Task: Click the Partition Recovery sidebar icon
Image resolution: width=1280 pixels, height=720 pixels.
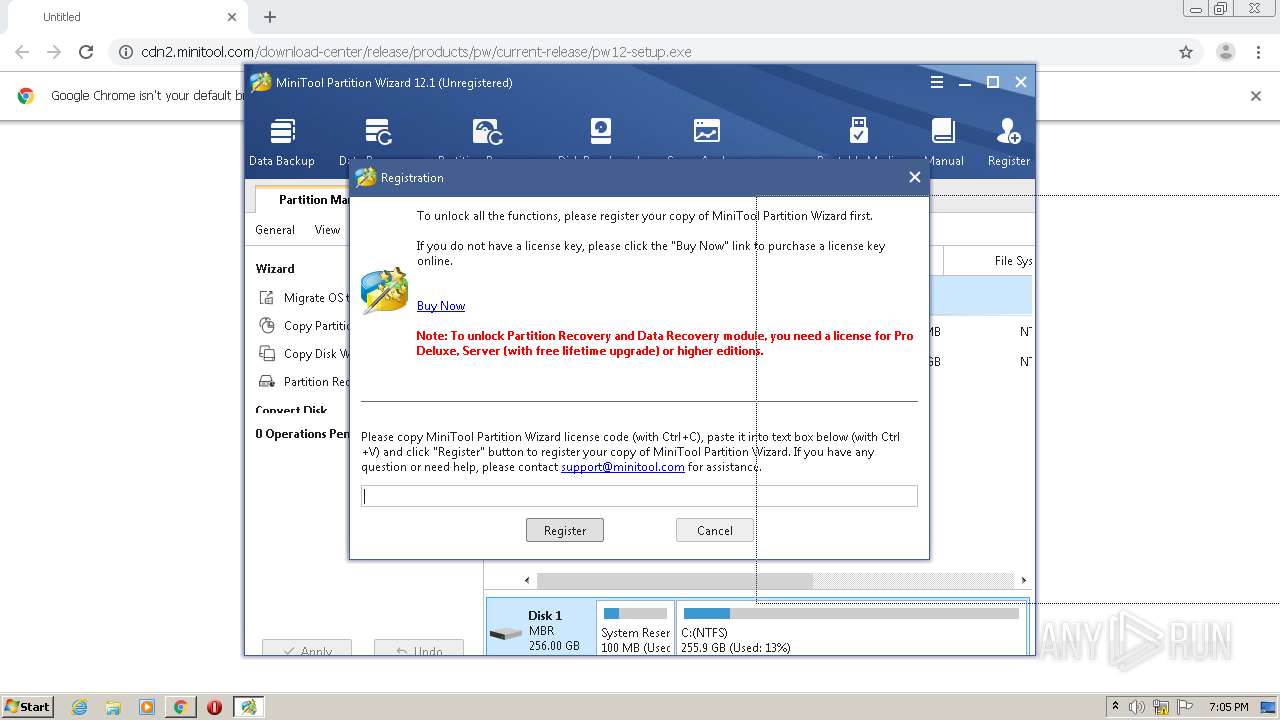Action: point(267,381)
